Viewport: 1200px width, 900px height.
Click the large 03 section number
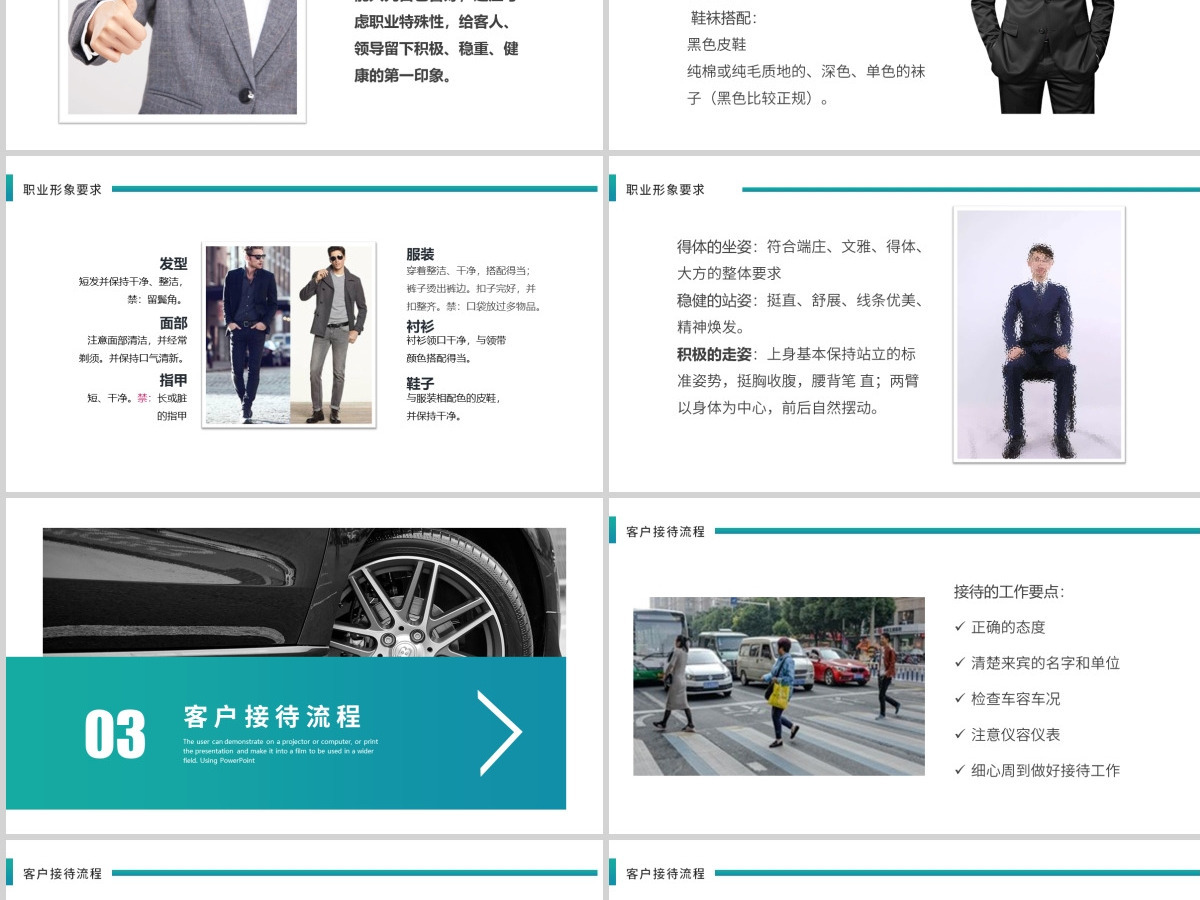[x=115, y=735]
